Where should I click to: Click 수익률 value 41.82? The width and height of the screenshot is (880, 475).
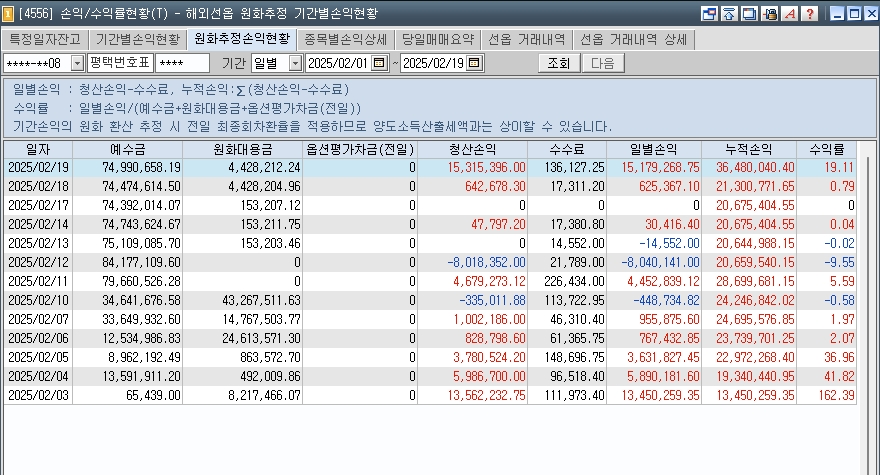[x=839, y=376]
